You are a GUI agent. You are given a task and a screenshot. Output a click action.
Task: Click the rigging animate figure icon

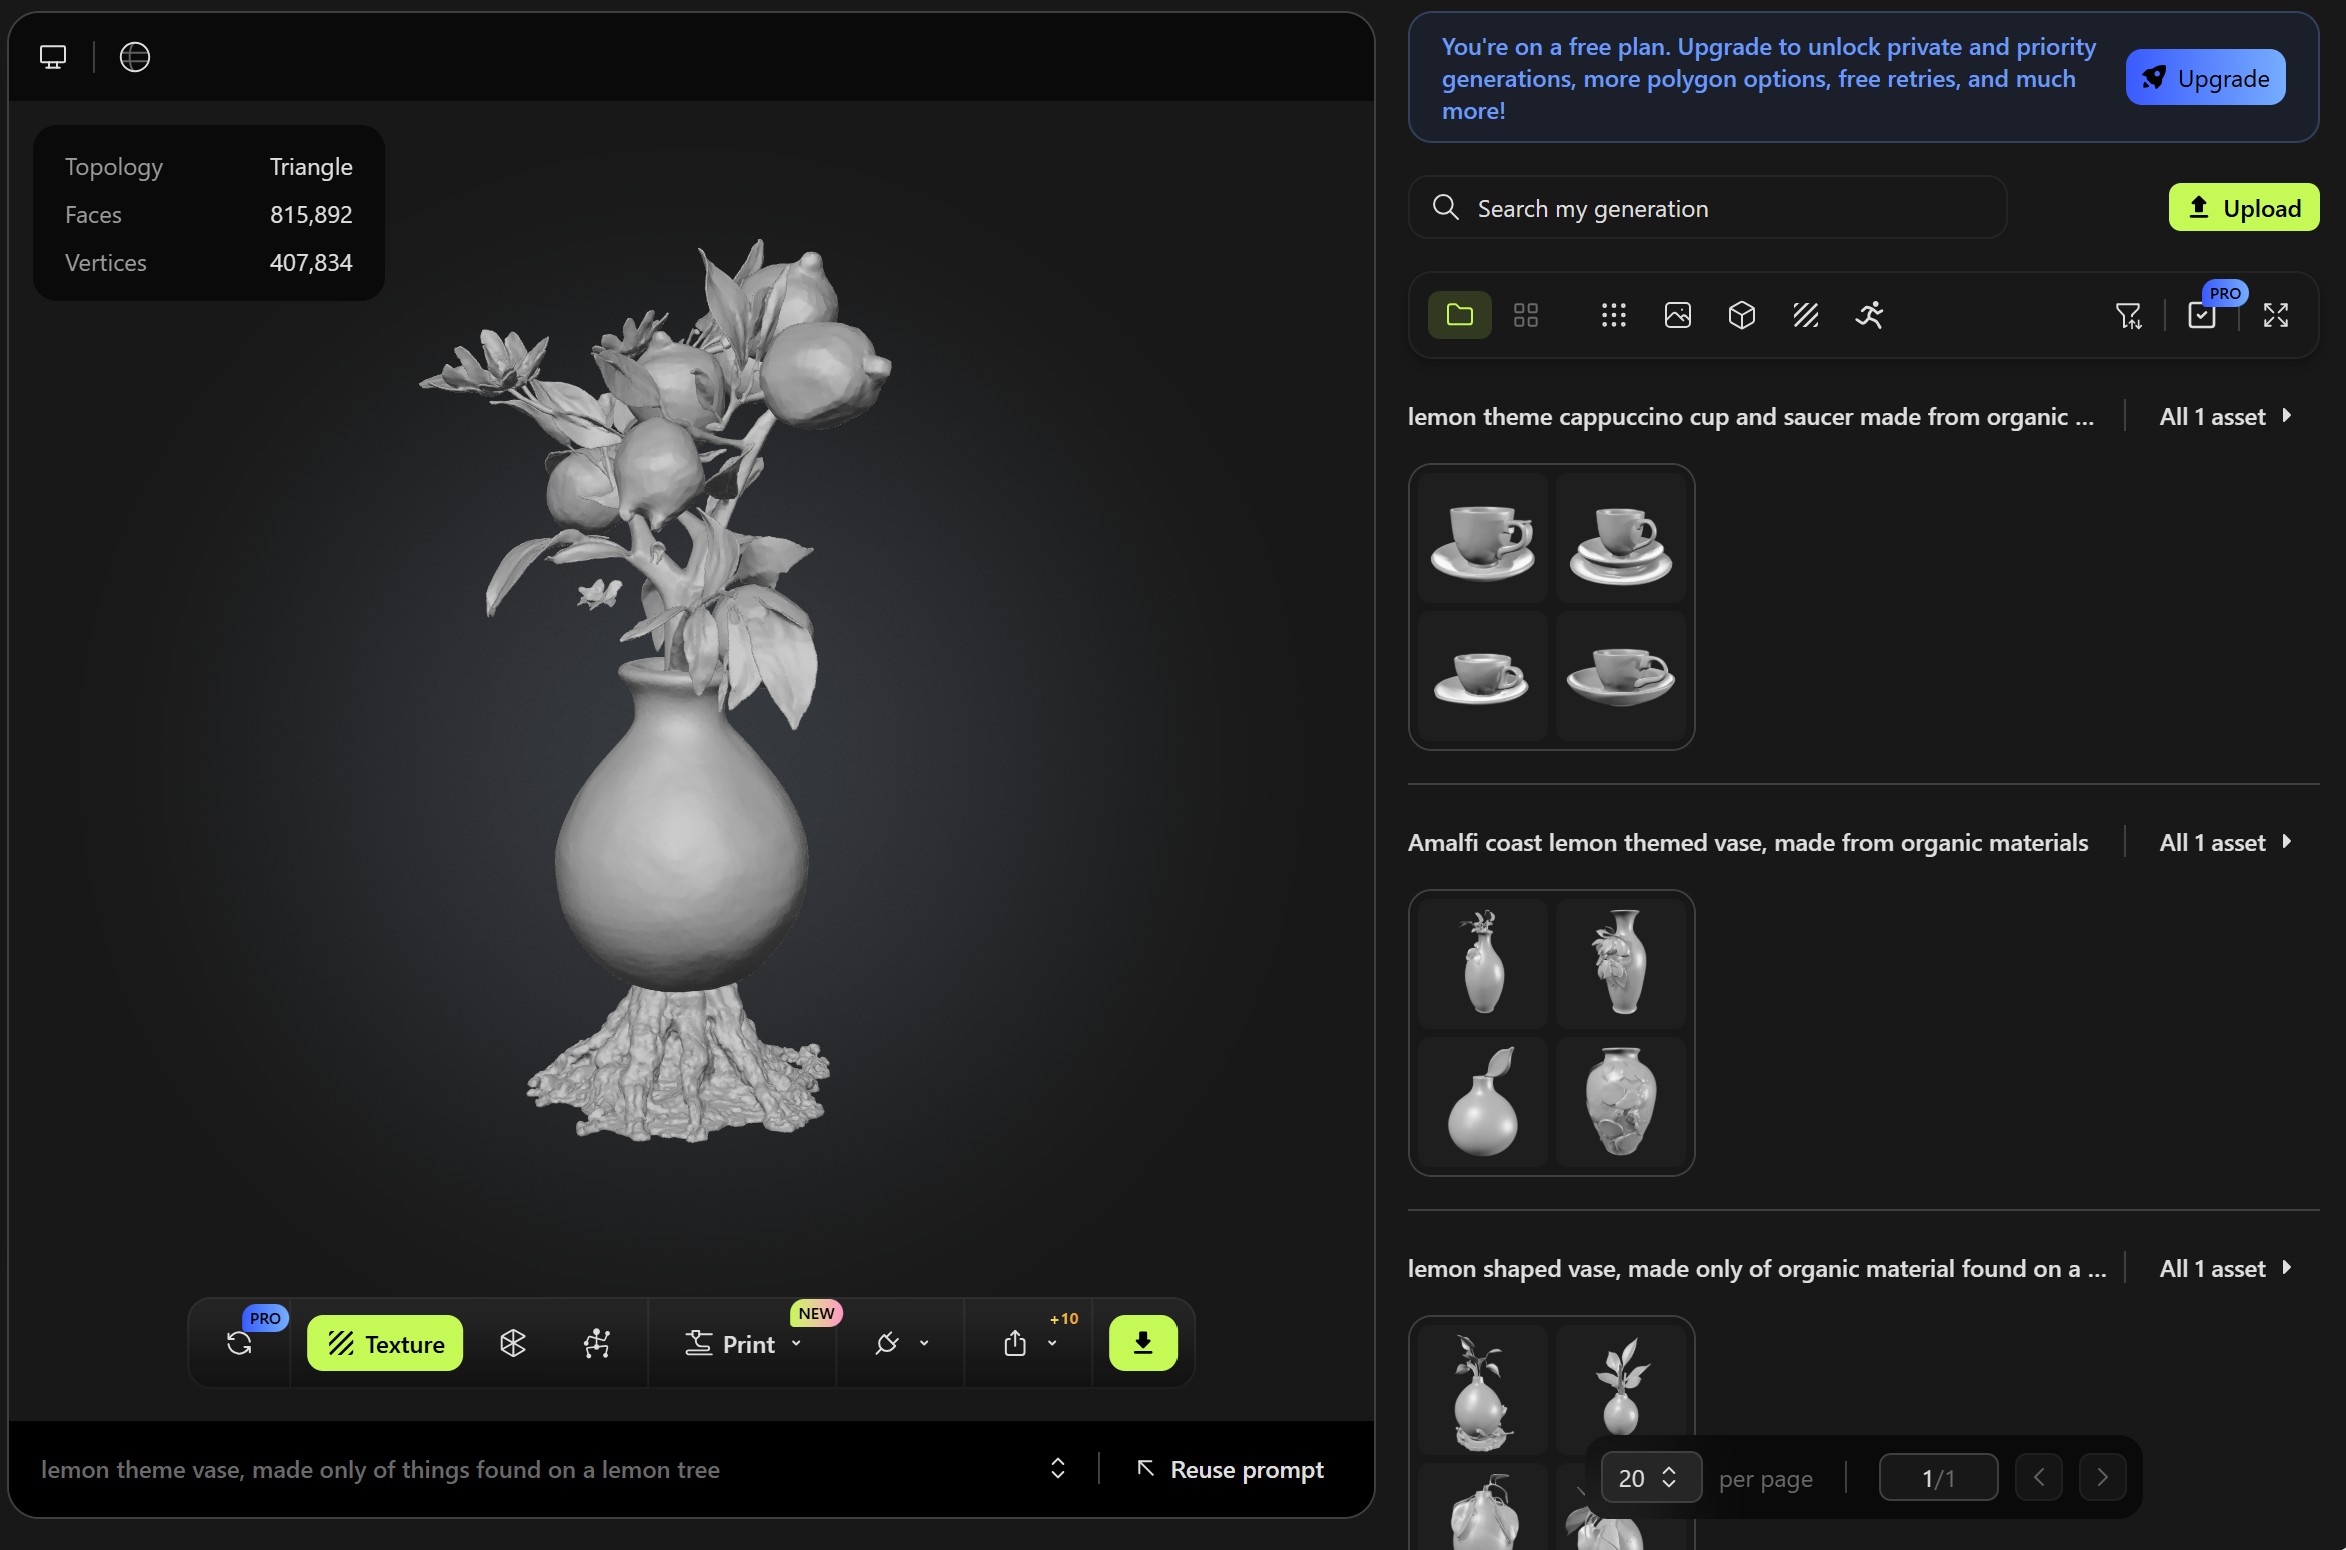597,1343
